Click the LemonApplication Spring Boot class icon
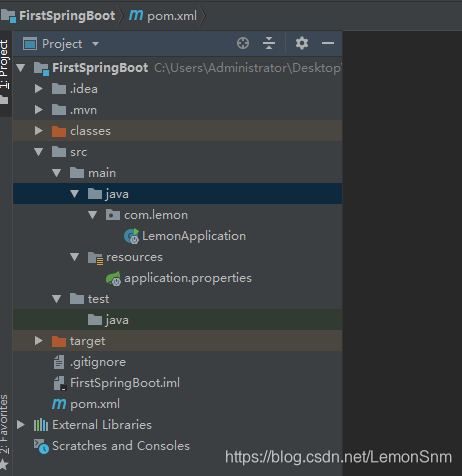 click(x=131, y=236)
